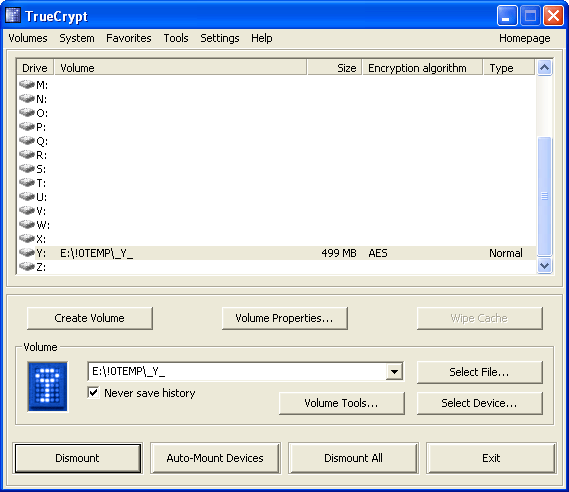Click Type column header

tap(509, 68)
